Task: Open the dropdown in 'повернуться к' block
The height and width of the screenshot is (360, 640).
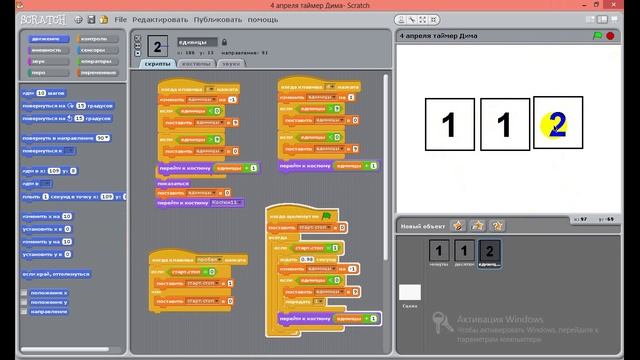Action: coord(69,151)
